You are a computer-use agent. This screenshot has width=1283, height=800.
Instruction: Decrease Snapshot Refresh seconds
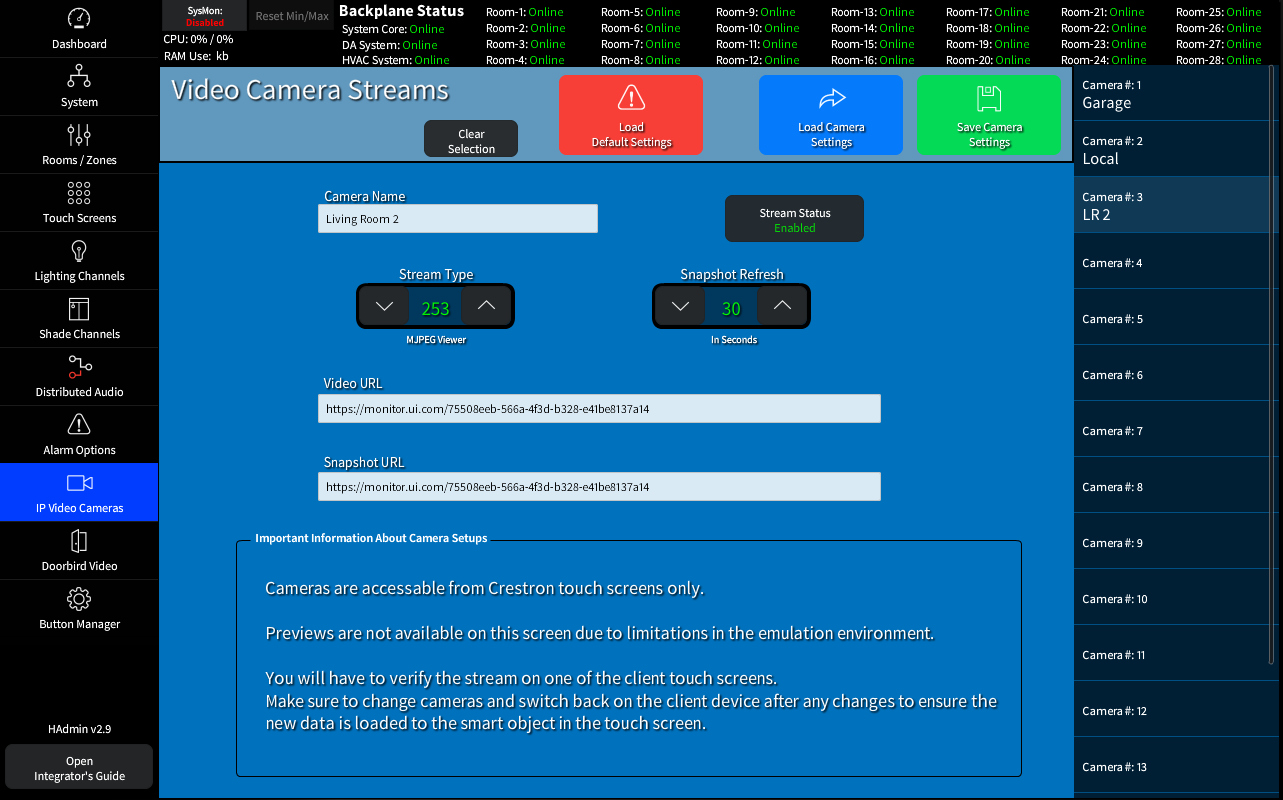[x=680, y=306]
